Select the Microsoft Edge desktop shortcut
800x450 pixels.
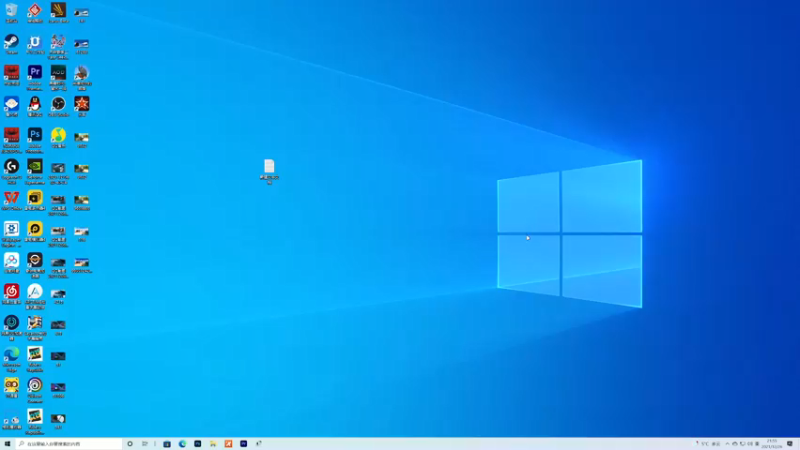coord(11,359)
